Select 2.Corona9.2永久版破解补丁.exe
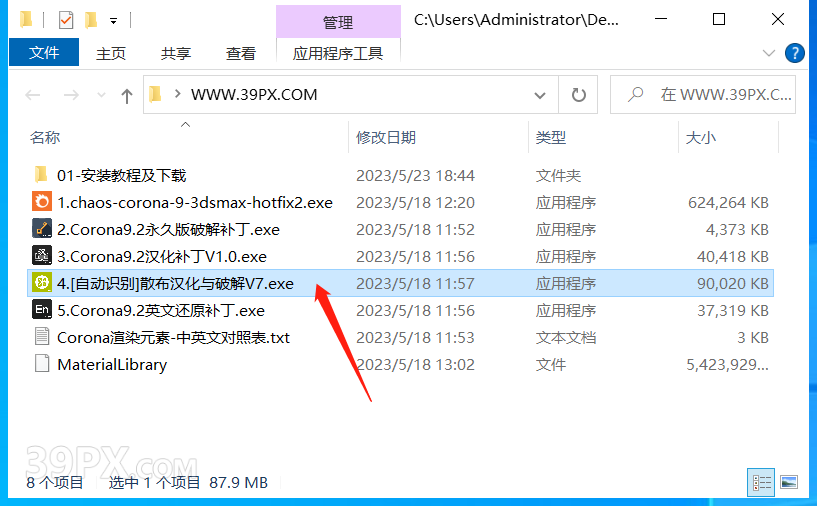This screenshot has width=817, height=506. tap(168, 229)
